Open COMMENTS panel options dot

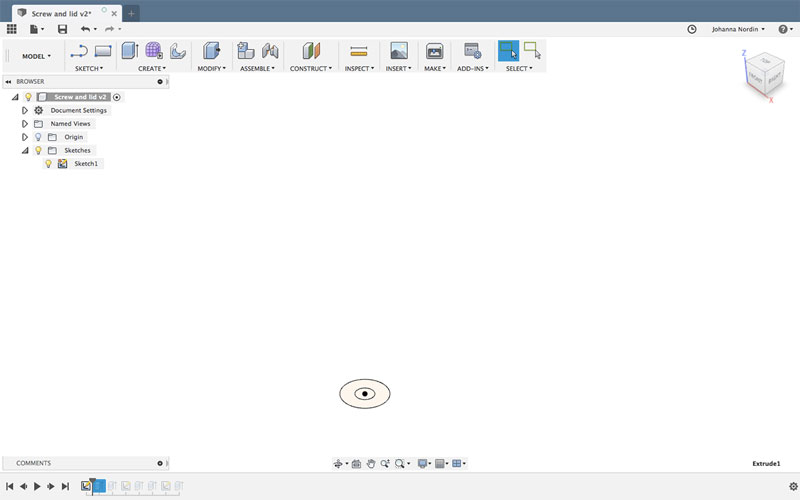click(x=160, y=463)
